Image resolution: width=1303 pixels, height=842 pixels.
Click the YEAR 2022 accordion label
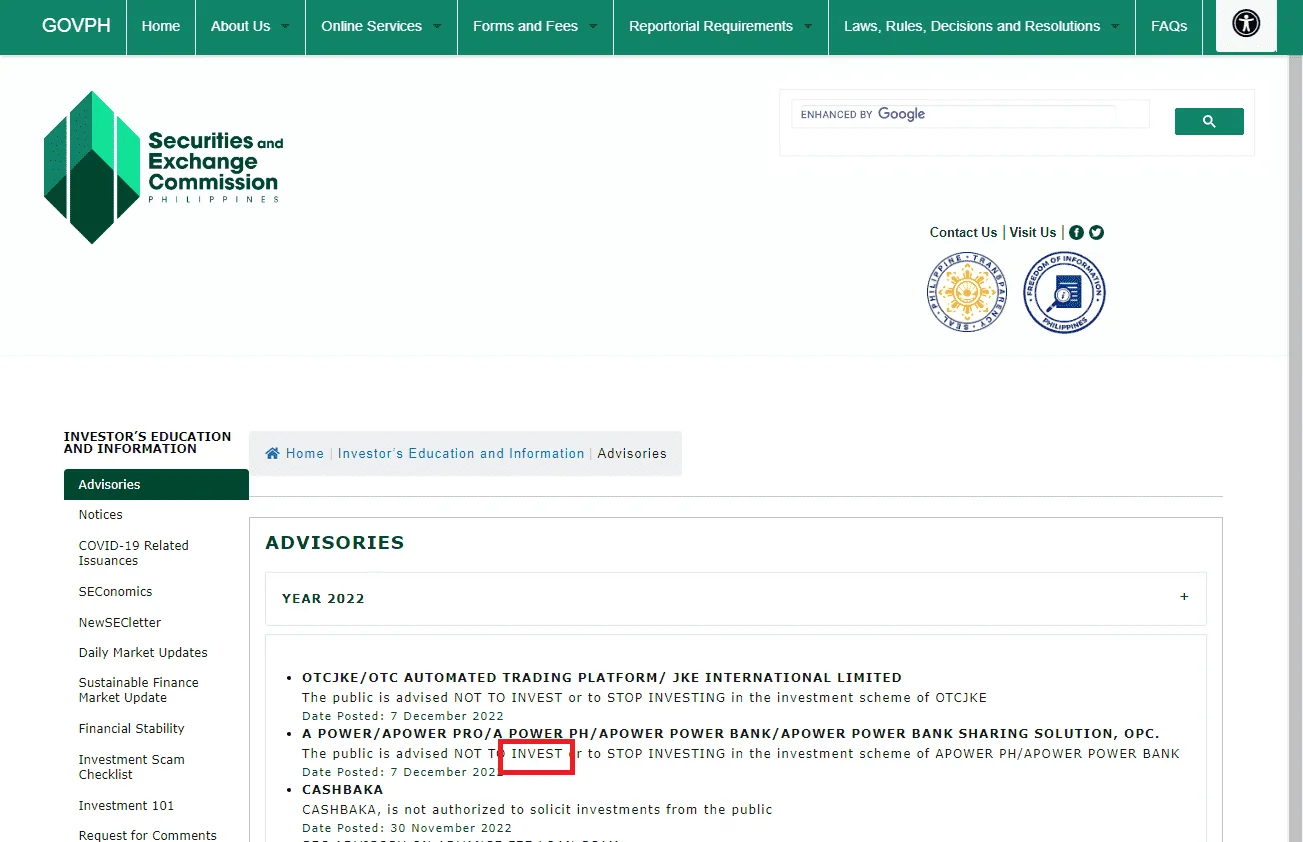(x=323, y=598)
